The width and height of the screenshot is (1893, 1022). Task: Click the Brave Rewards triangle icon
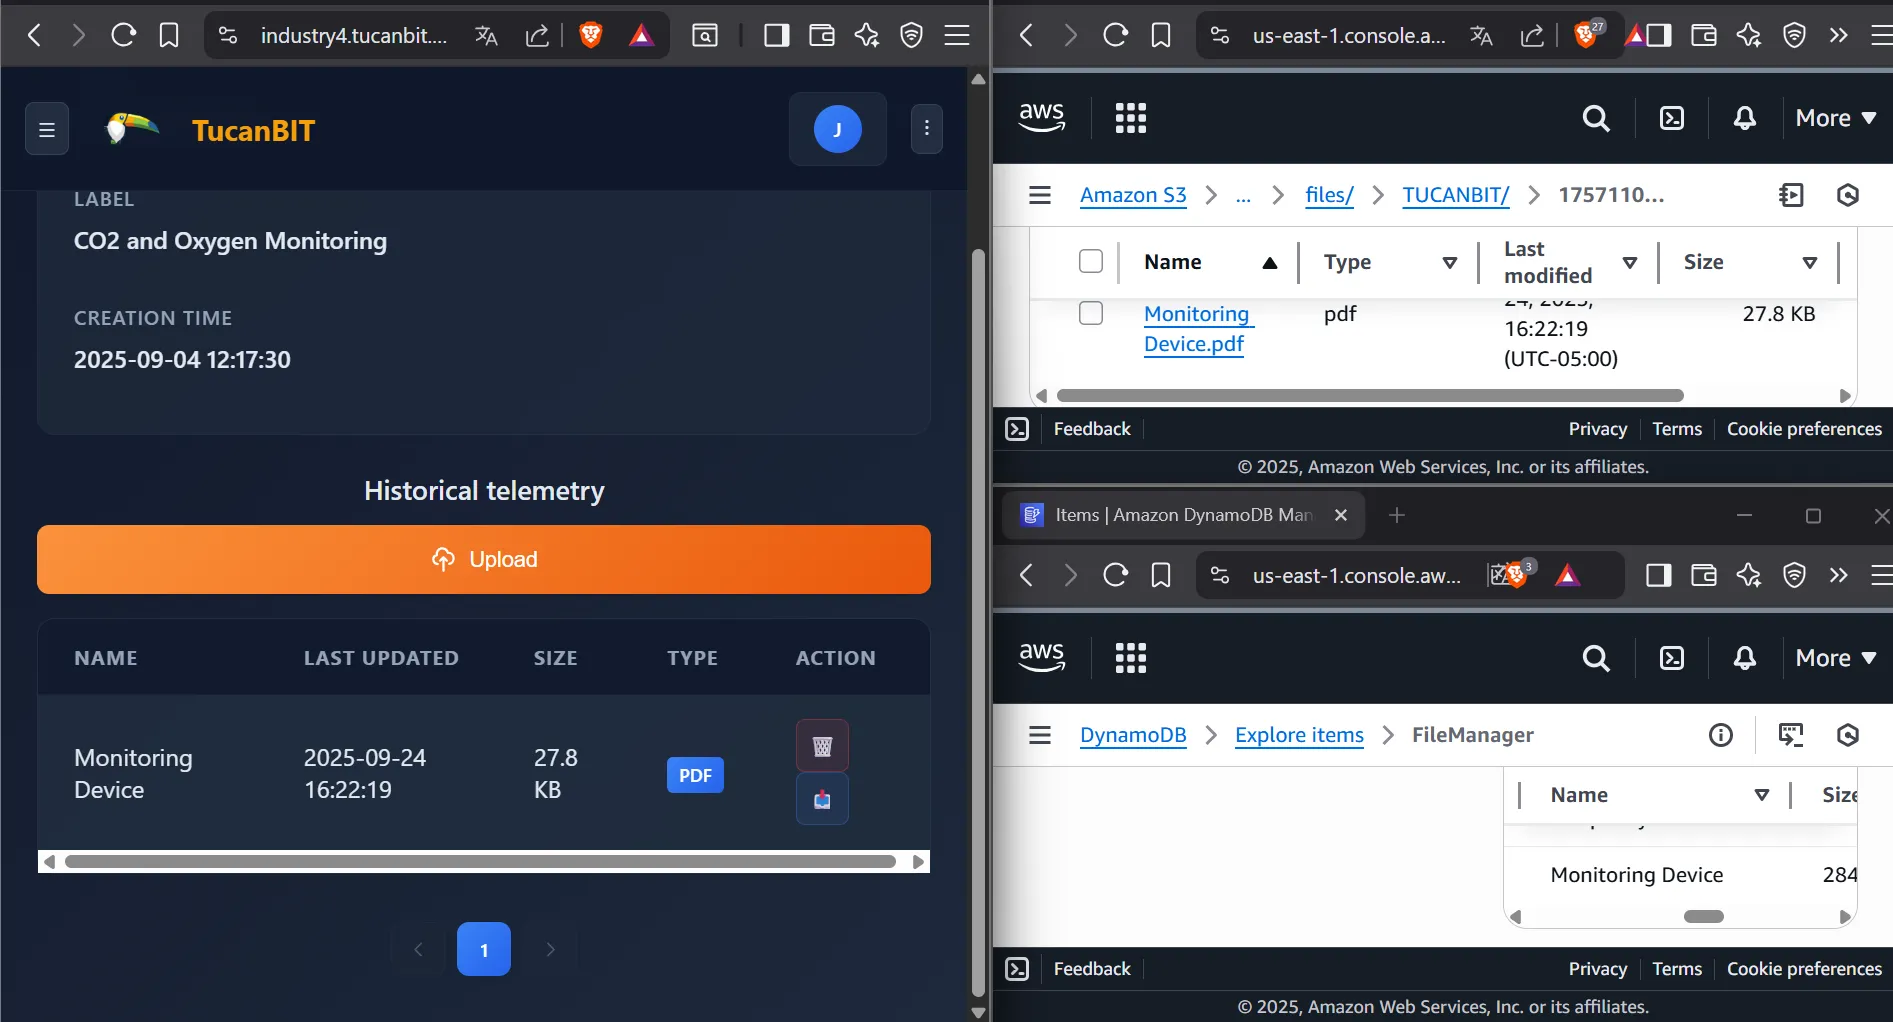(641, 34)
